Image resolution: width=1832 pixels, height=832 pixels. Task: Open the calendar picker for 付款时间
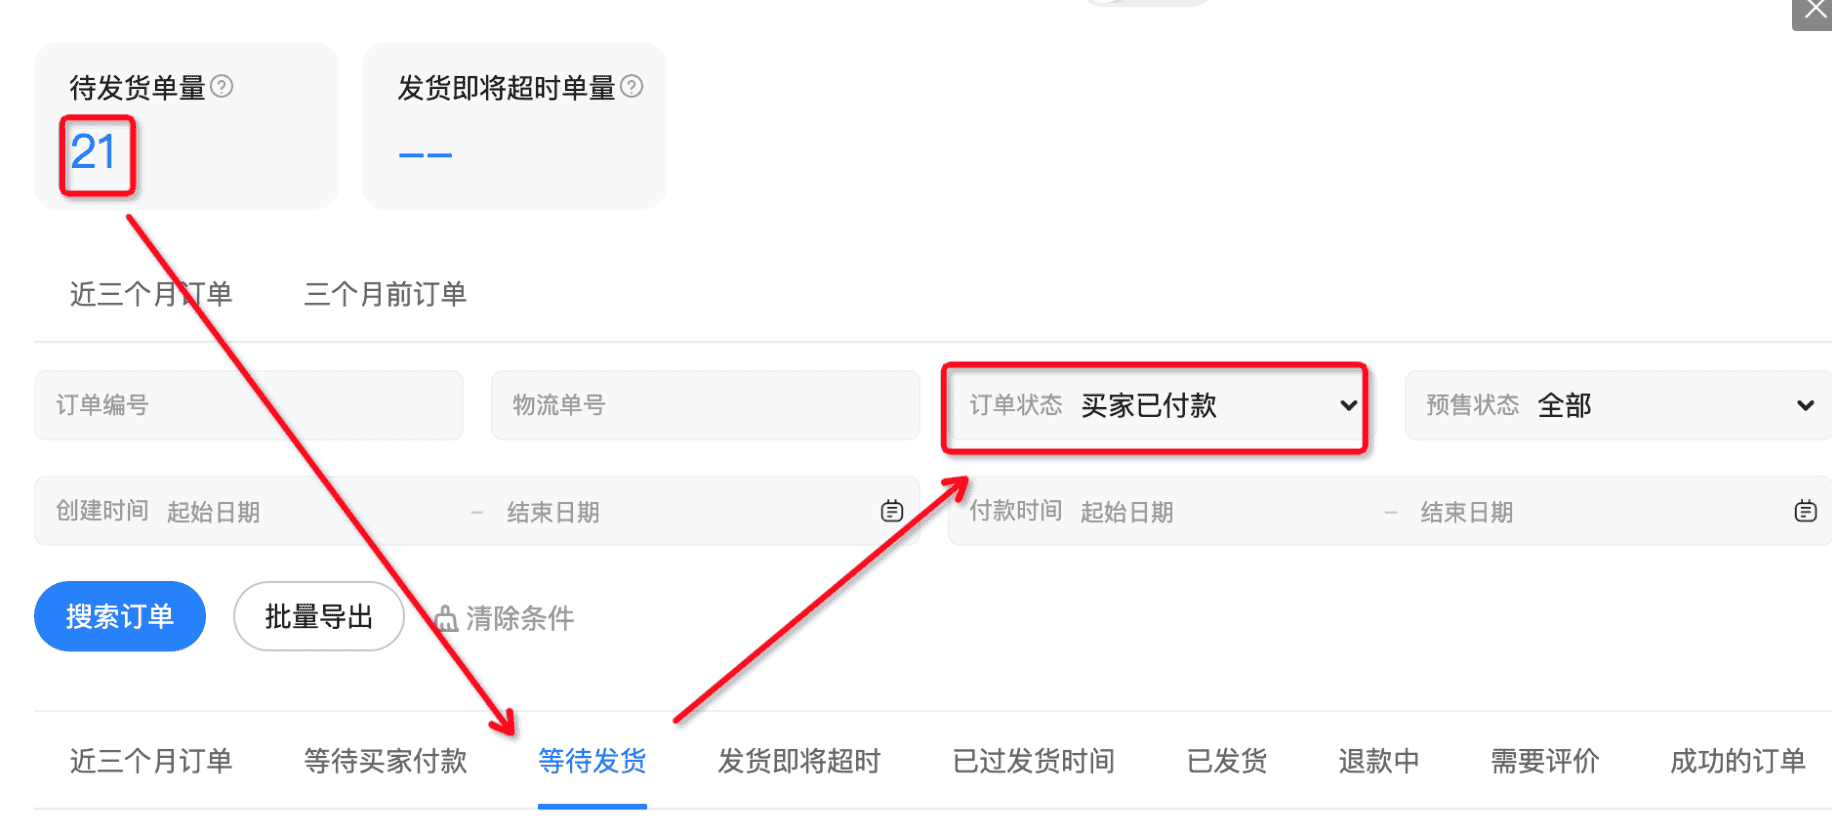pos(1806,511)
